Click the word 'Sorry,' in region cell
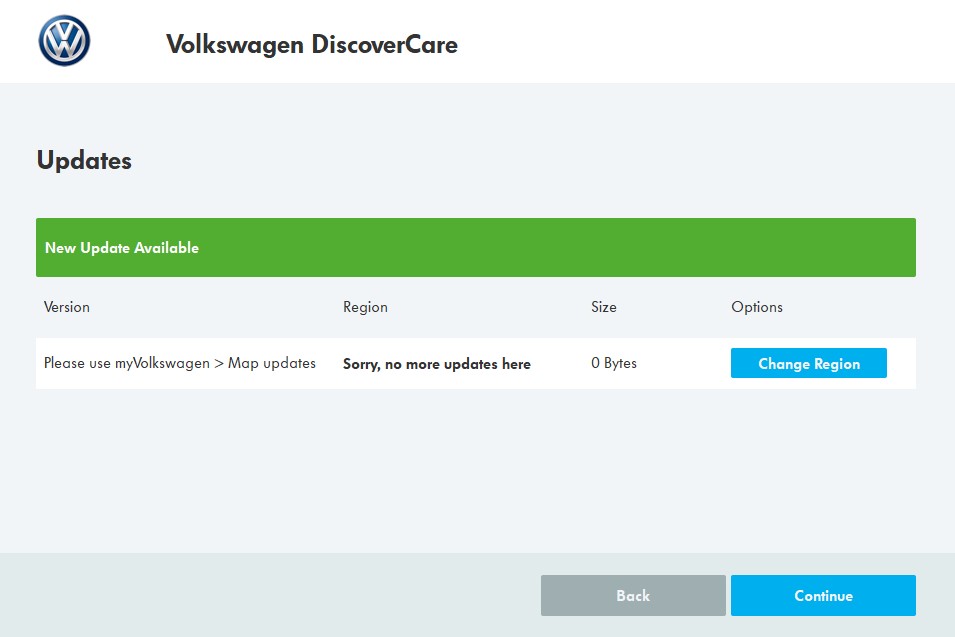This screenshot has width=955, height=637. pyautogui.click(x=362, y=364)
